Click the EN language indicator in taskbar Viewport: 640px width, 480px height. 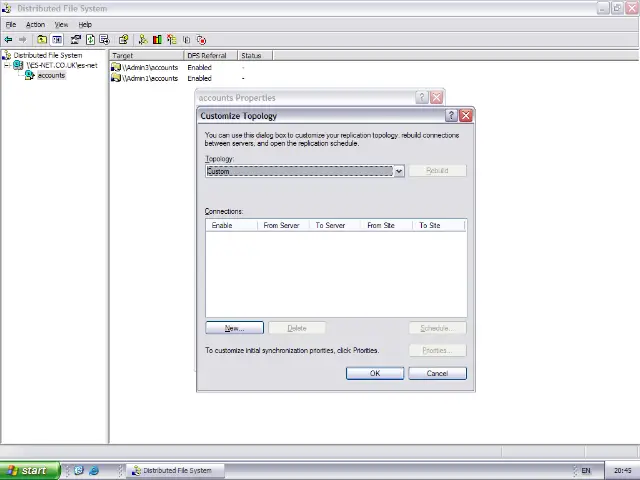click(586, 471)
